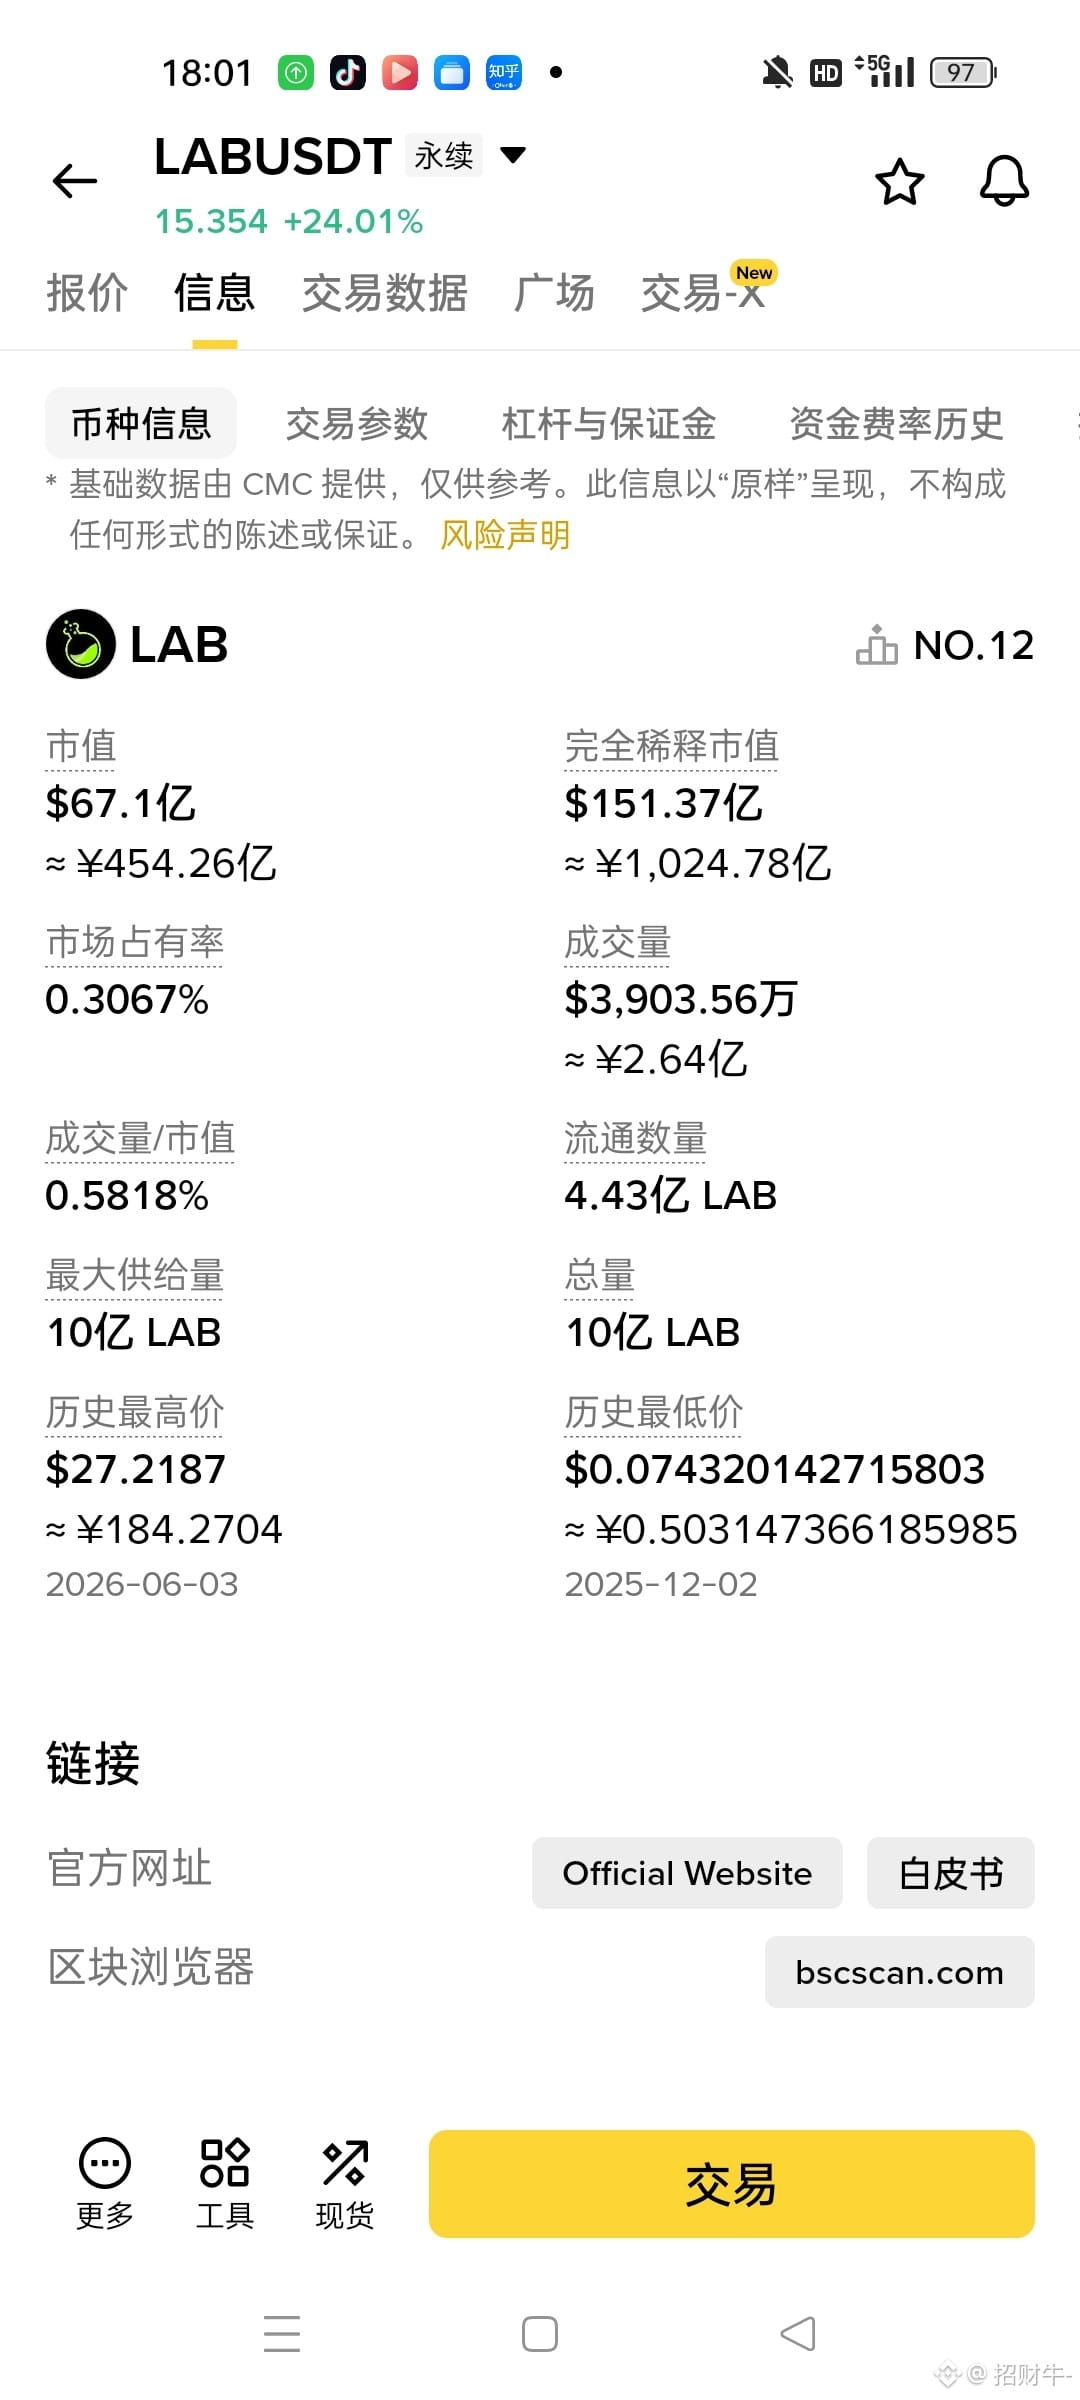Tap the LAB coin logo

(x=81, y=644)
